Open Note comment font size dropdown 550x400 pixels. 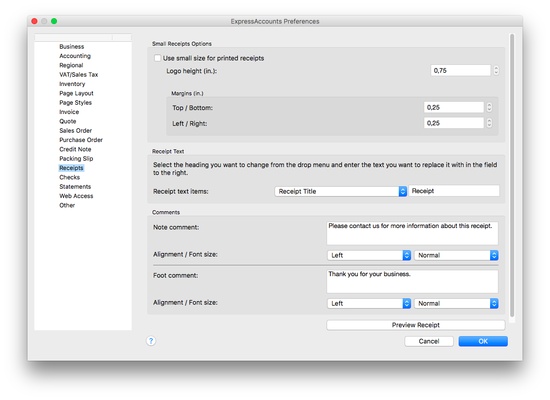tap(456, 255)
